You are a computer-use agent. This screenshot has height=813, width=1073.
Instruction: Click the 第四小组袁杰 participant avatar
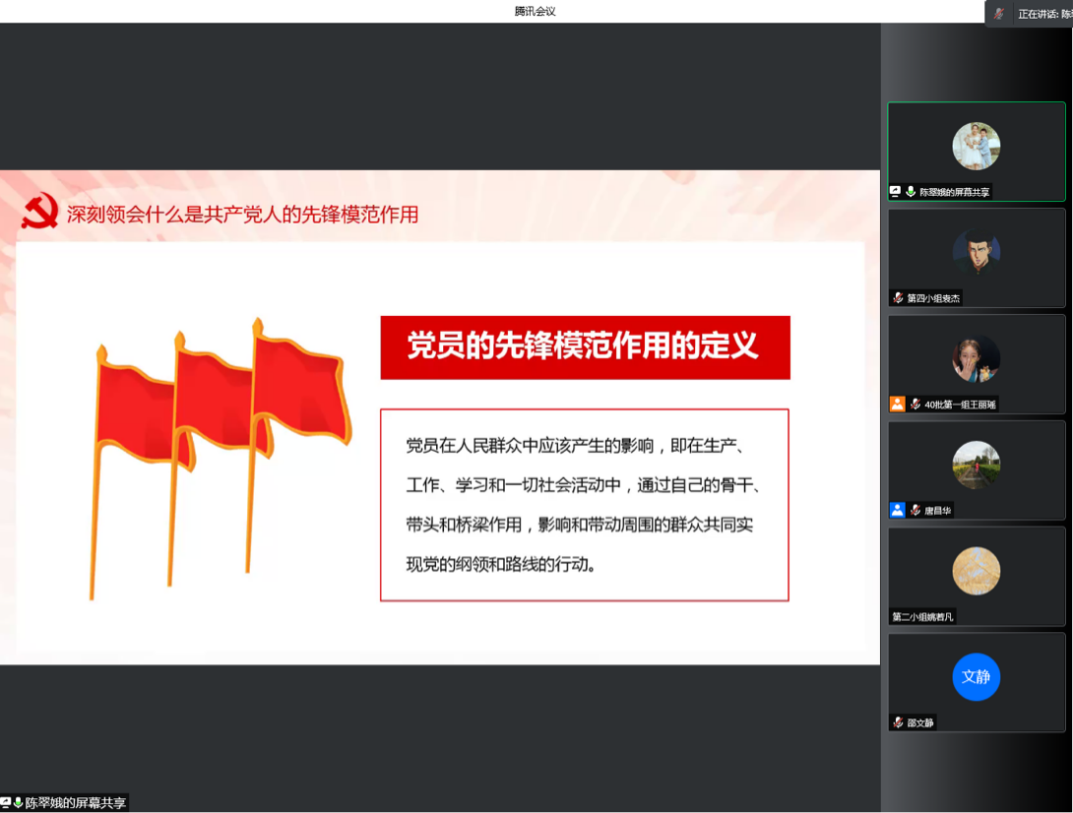(976, 252)
